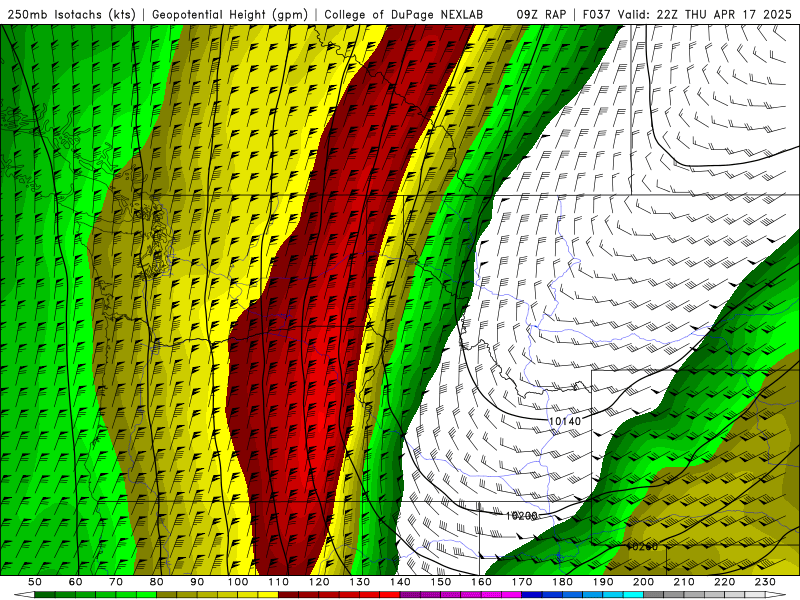
Task: Click the 'F037' forecast hour text
Action: 596,14
